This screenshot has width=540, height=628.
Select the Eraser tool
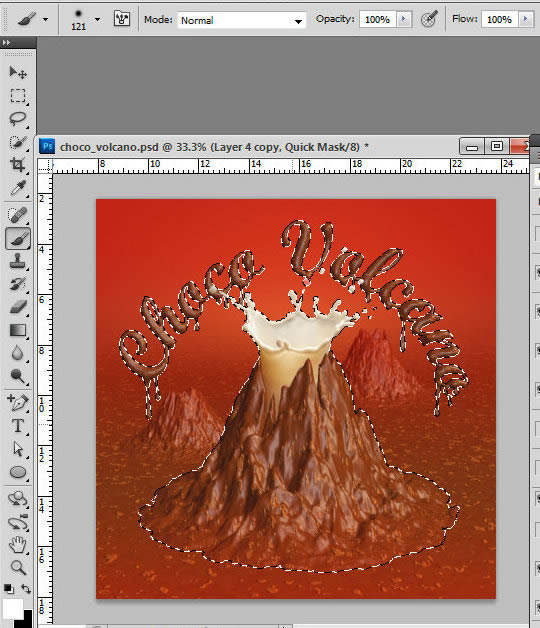18,307
